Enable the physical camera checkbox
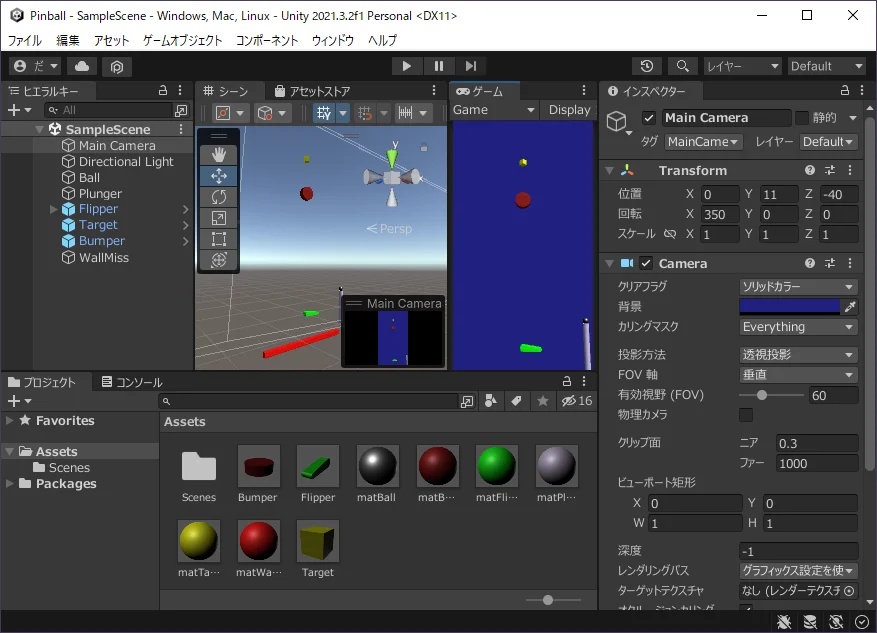 (746, 415)
